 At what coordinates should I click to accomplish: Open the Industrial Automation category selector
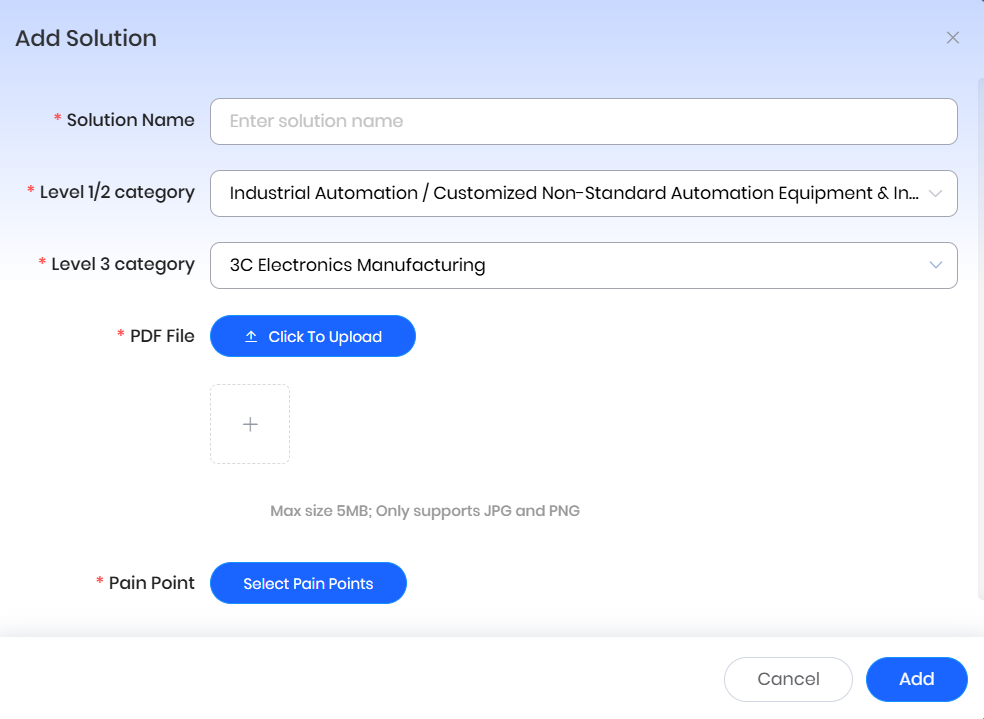click(574, 194)
